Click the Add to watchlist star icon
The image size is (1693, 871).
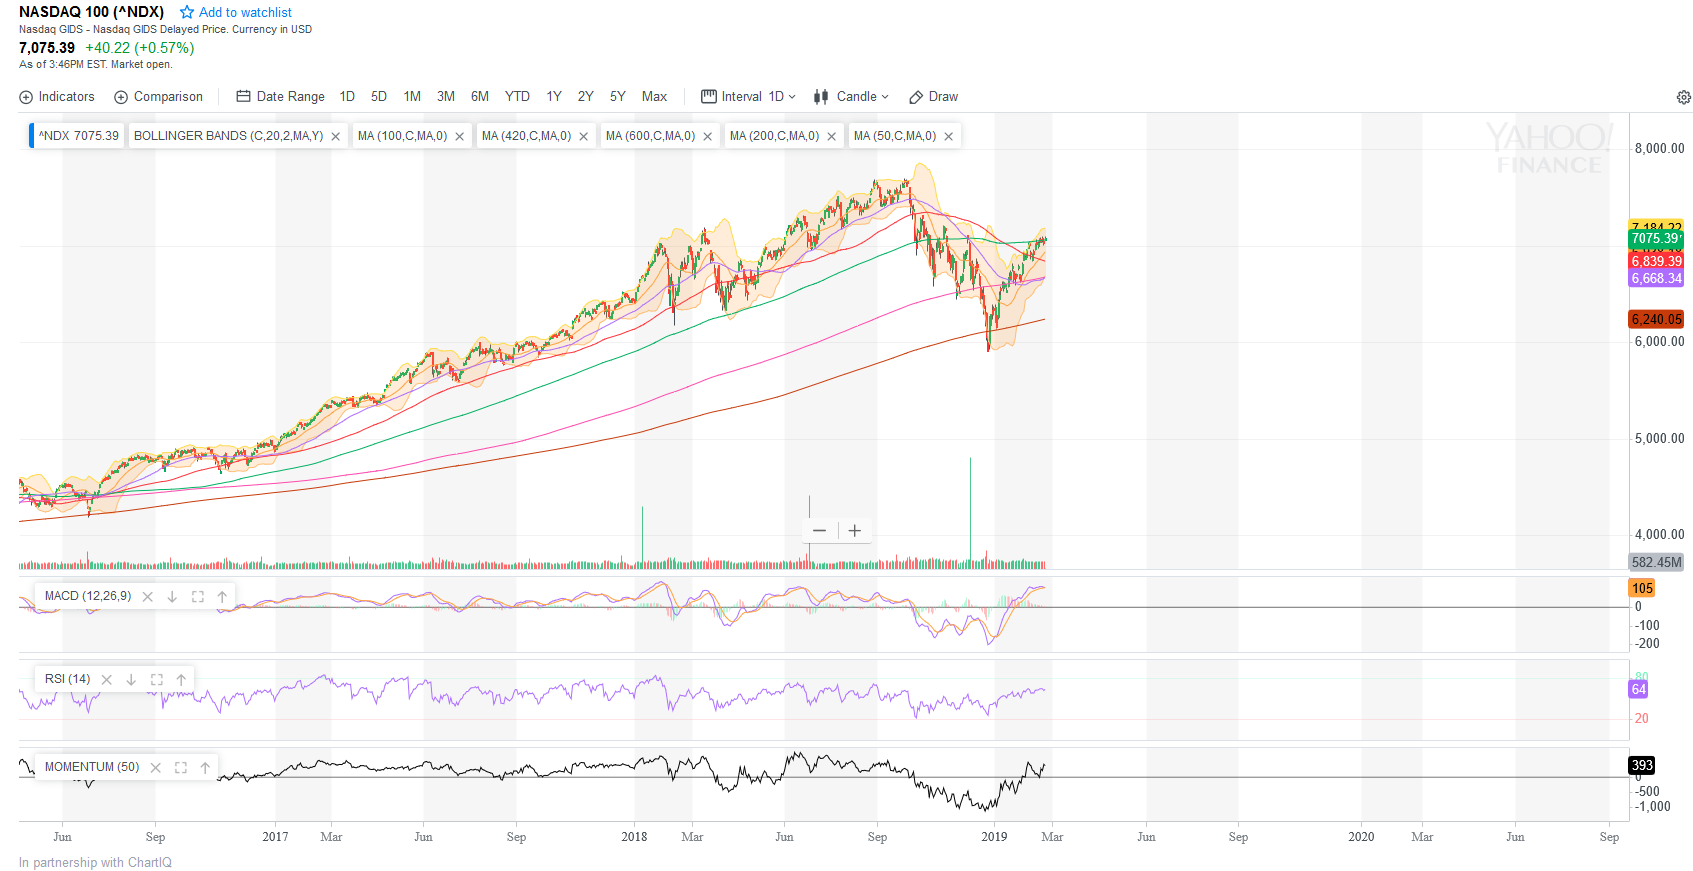(187, 13)
